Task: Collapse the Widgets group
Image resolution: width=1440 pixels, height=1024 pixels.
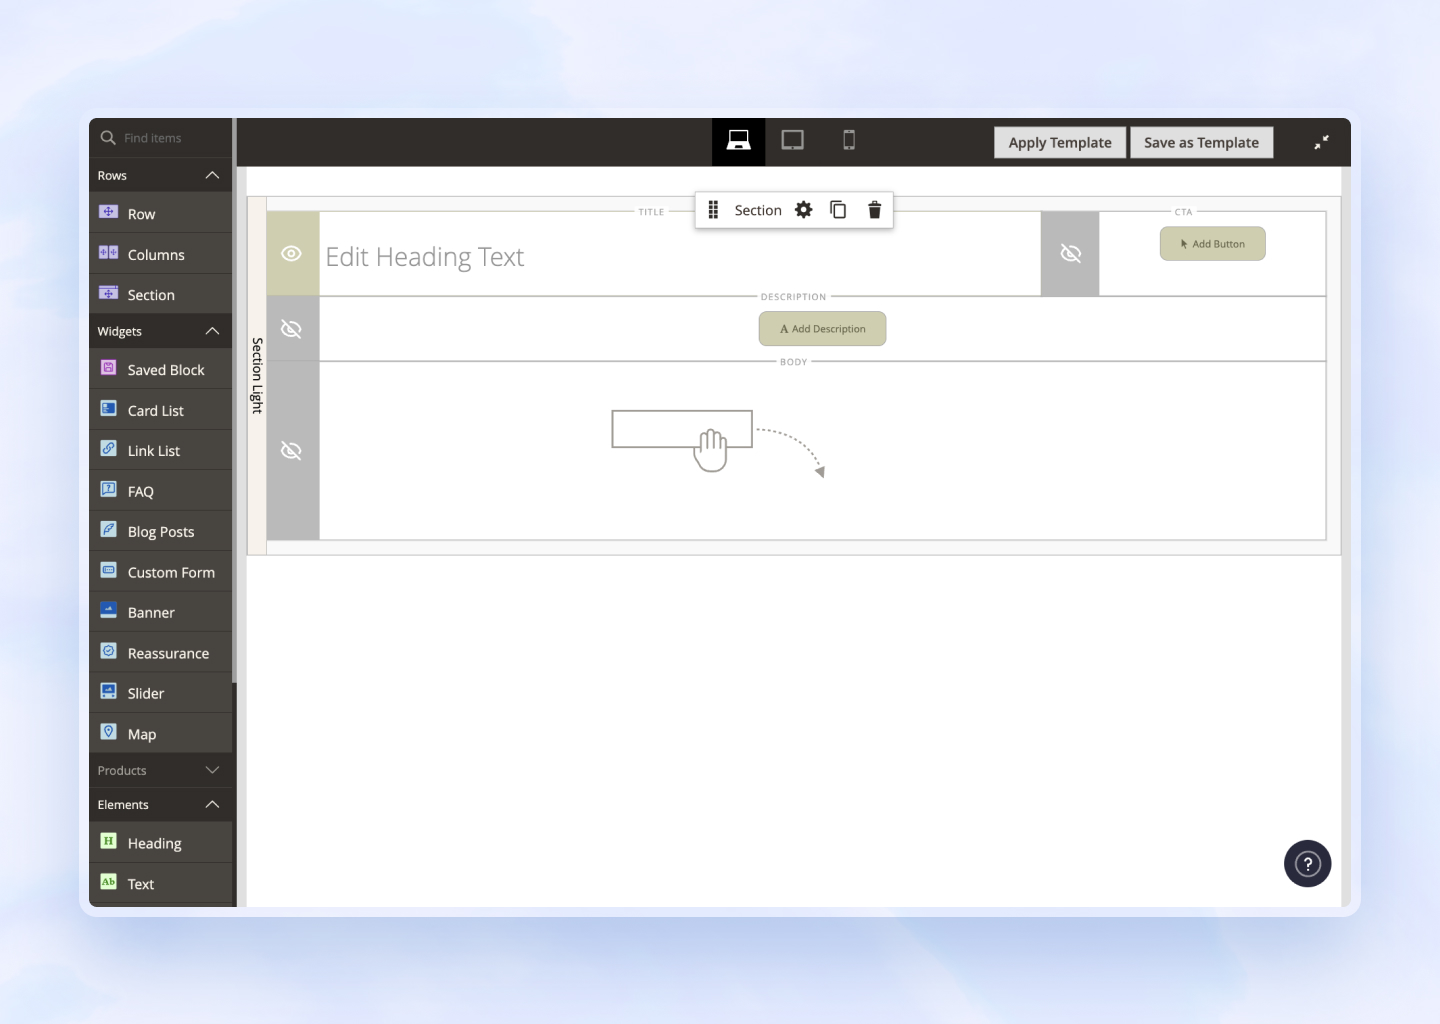Action: click(212, 331)
